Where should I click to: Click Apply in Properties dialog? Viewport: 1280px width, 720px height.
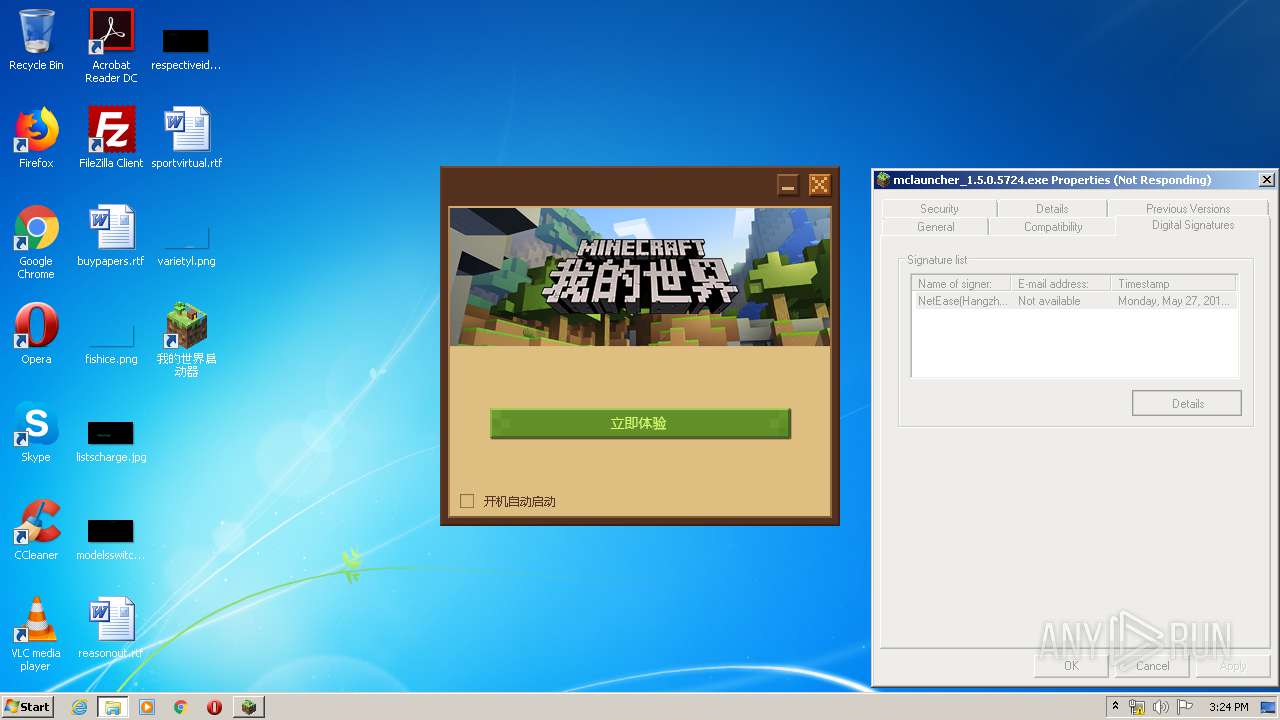coord(1233,666)
